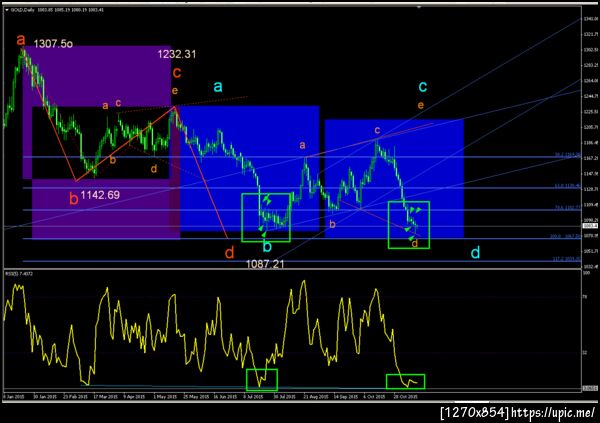Select the left green rectangle on RSI panel
The height and width of the screenshot is (423, 600).
coord(262,380)
